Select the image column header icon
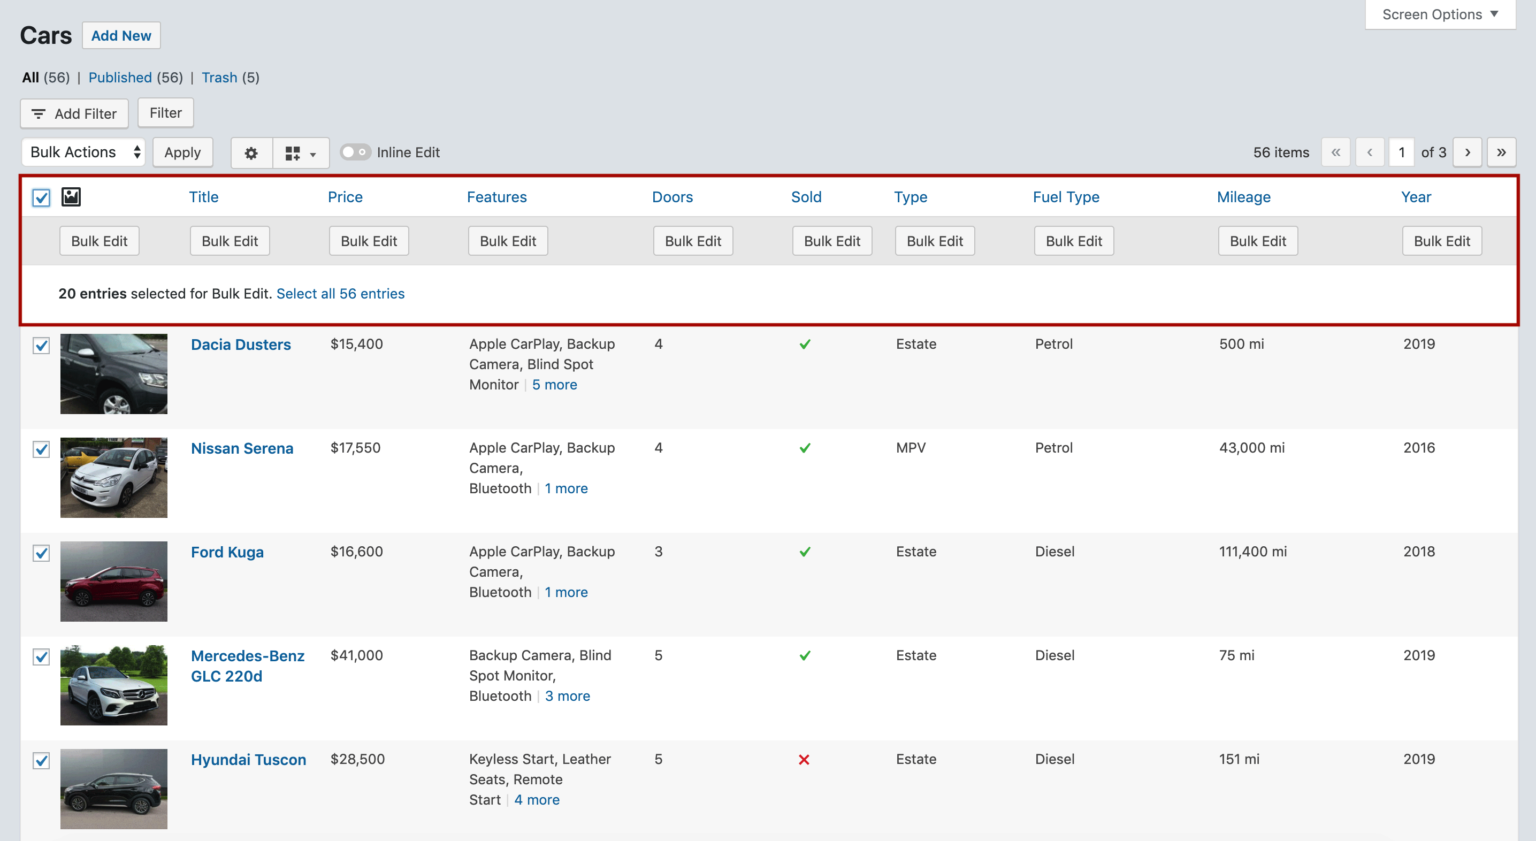This screenshot has width=1536, height=841. [70, 197]
